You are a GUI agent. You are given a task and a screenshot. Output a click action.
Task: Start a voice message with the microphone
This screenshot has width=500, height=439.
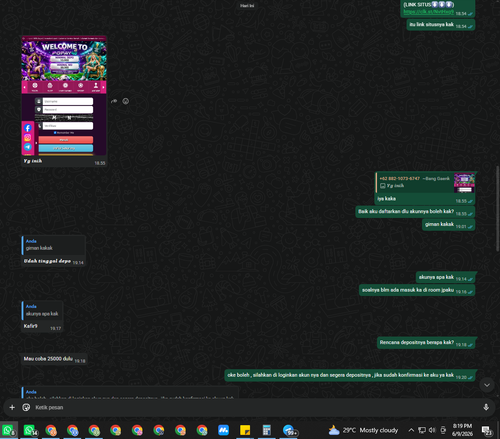486,407
